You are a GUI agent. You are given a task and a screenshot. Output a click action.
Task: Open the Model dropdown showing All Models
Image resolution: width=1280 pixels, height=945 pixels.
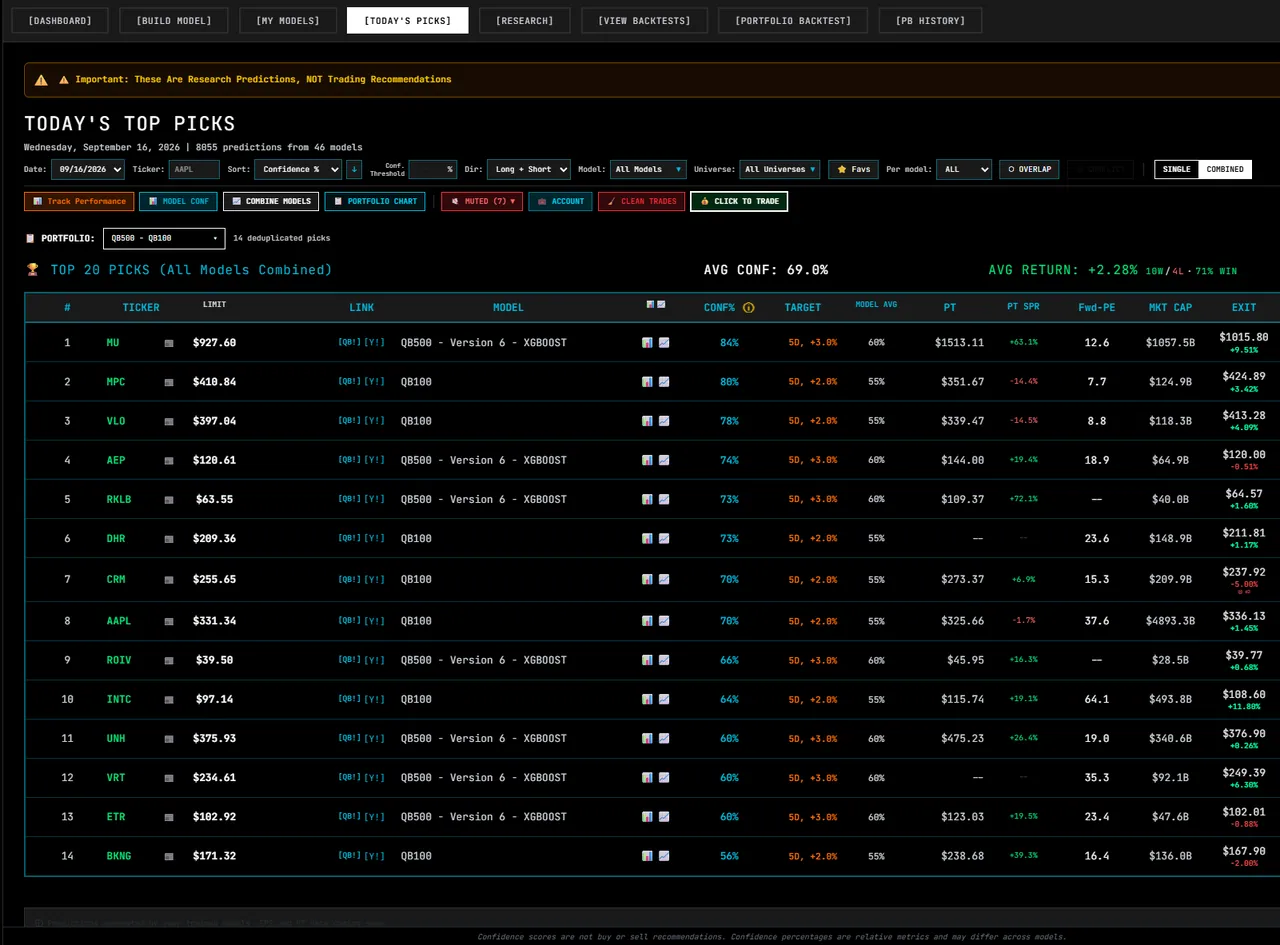pos(649,170)
